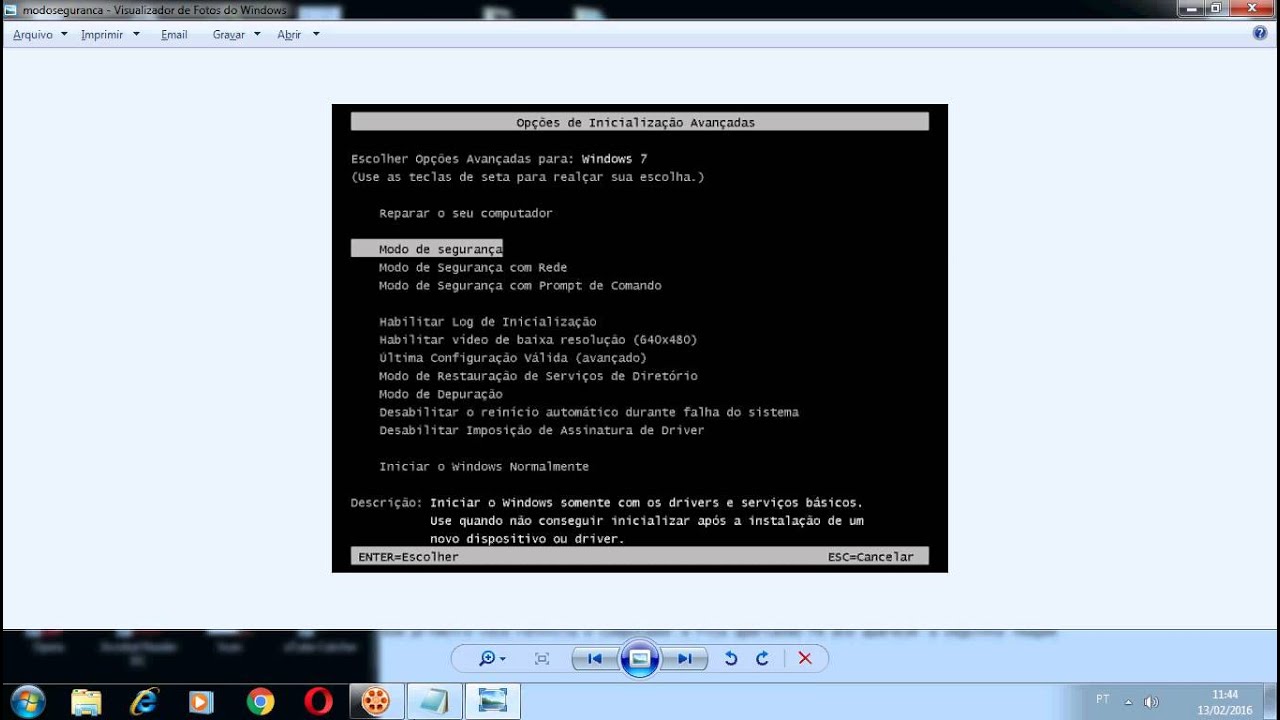
Task: Show hidden tray icons arrow
Action: [x=1128, y=701]
